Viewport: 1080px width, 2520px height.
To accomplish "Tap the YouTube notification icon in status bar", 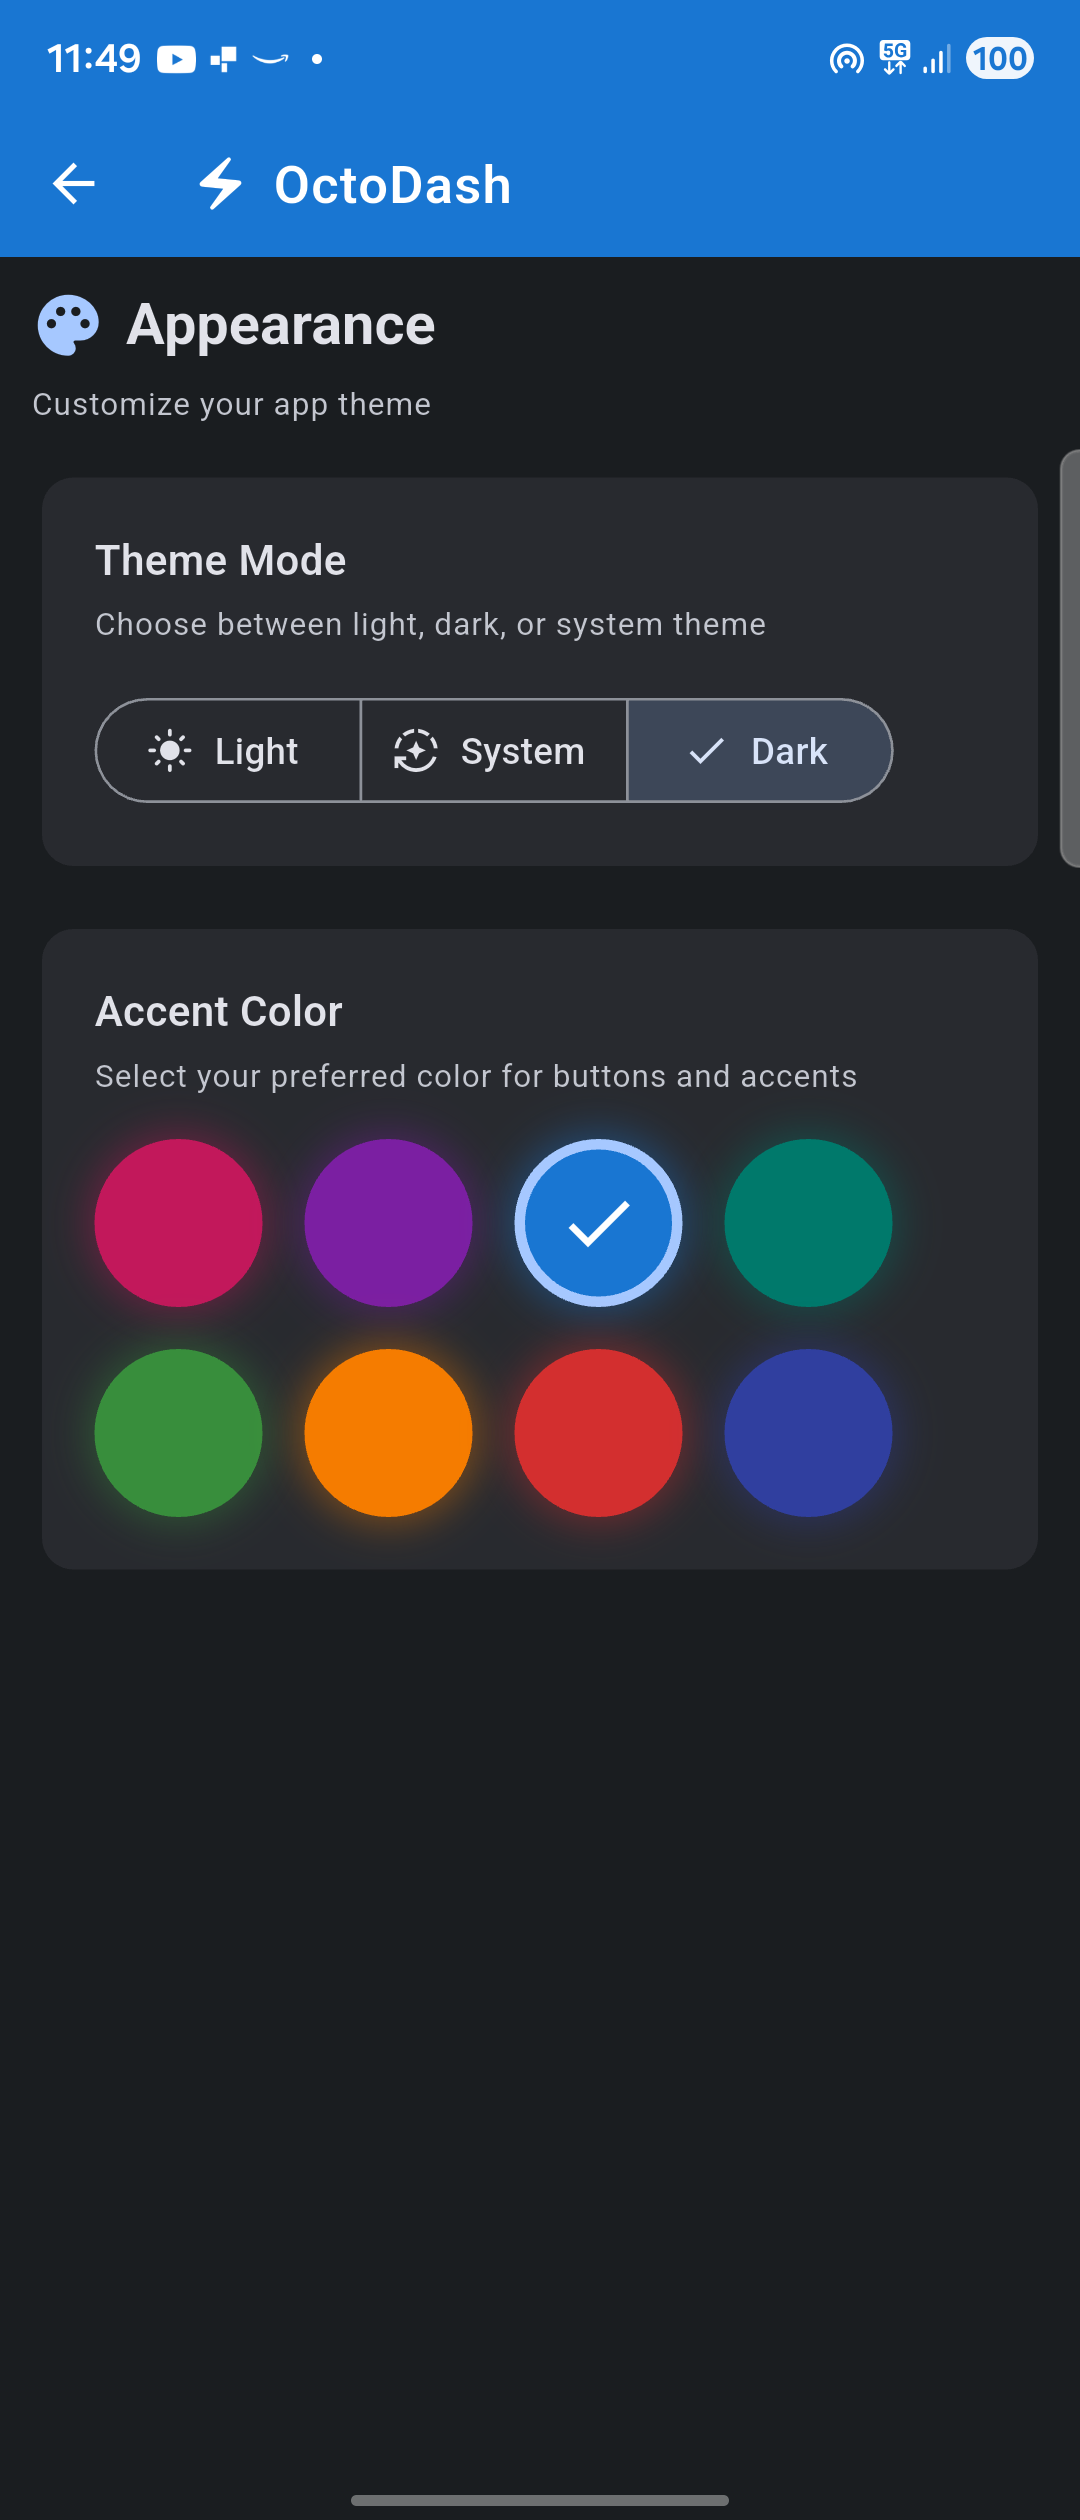I will 176,60.
